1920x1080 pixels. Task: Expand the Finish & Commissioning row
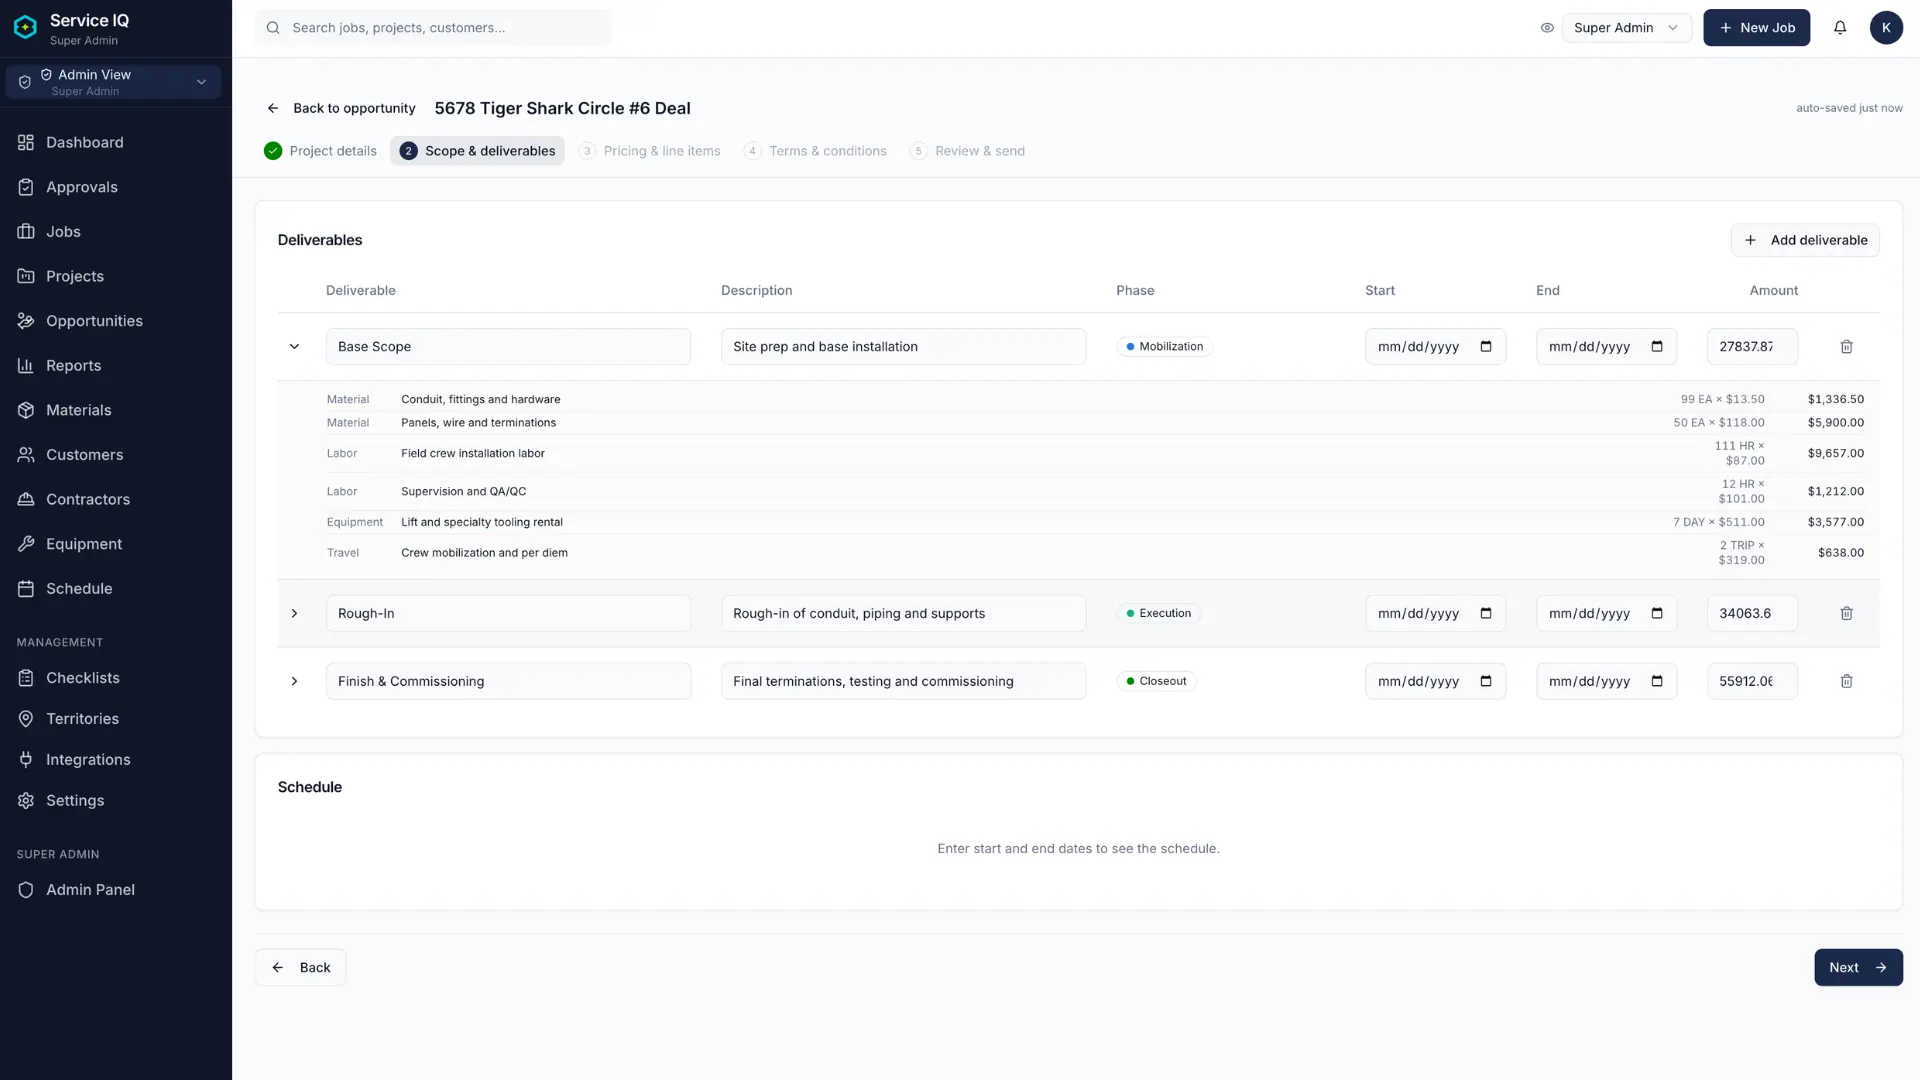click(x=294, y=681)
